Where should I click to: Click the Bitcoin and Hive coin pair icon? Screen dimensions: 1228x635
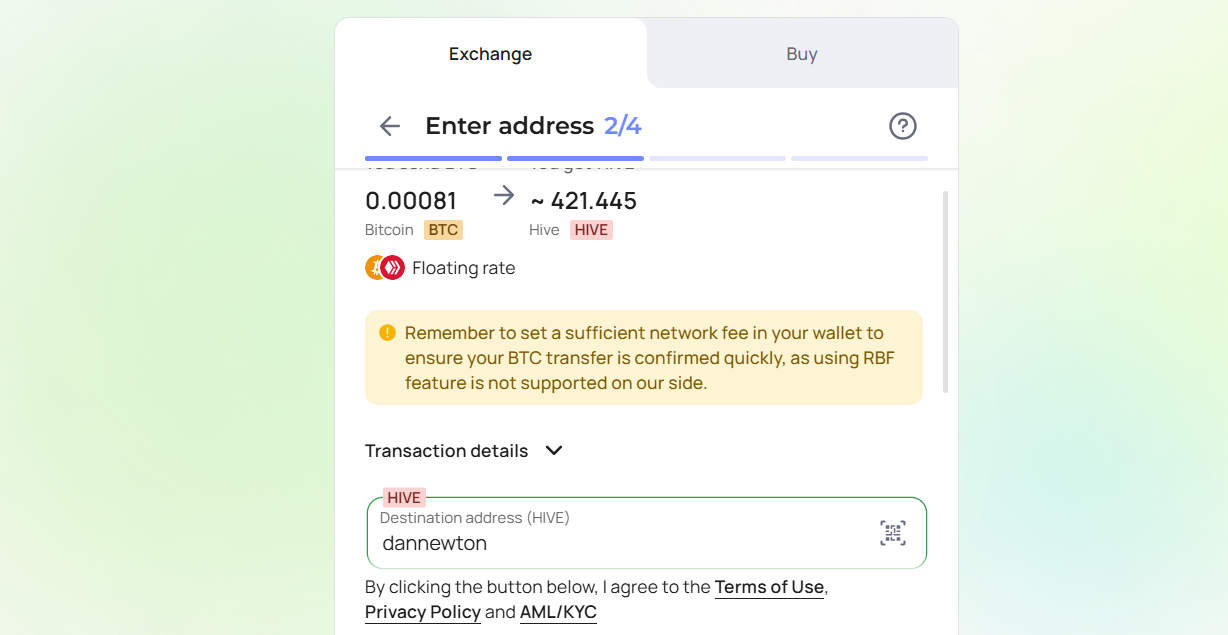point(385,268)
